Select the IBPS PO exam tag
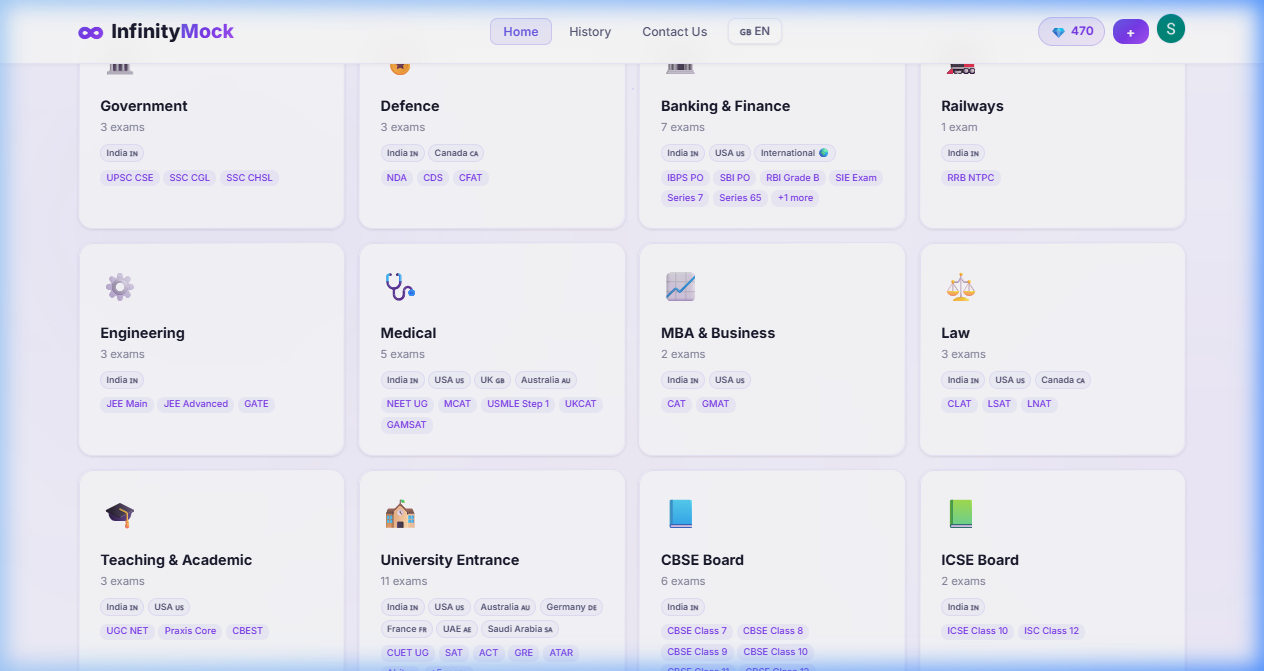The width and height of the screenshot is (1264, 671). (x=685, y=178)
